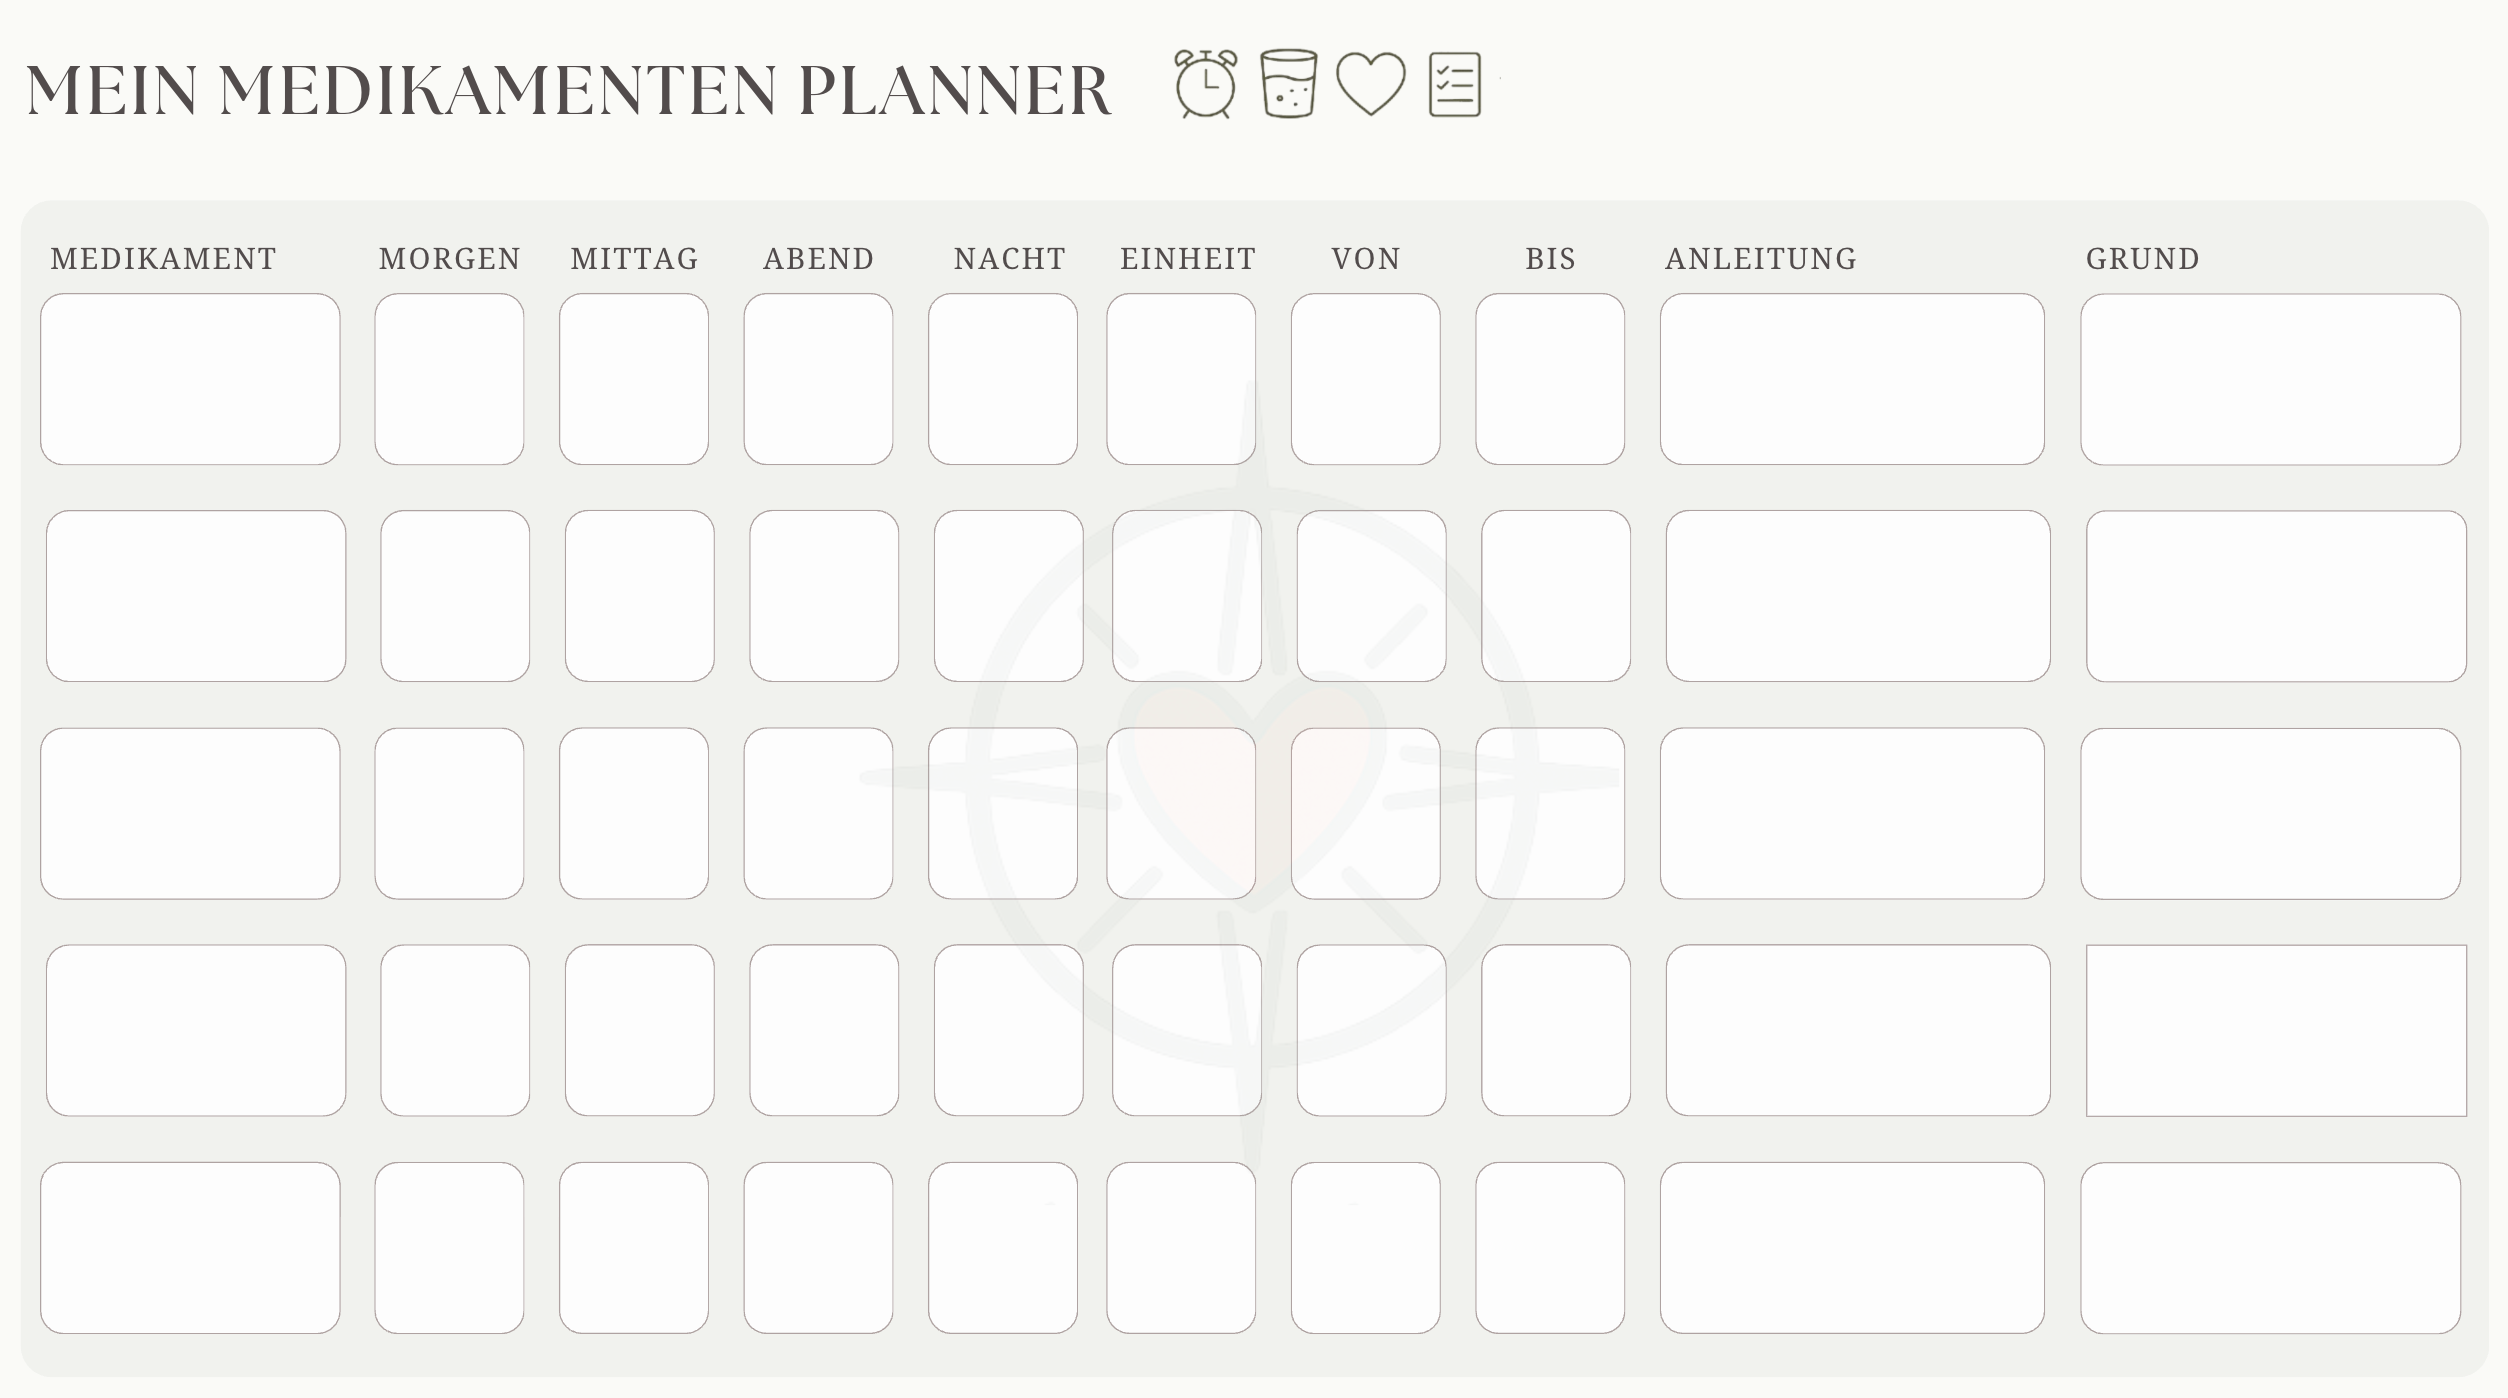Click the water glass icon
Image resolution: width=2508 pixels, height=1398 pixels.
[1288, 84]
